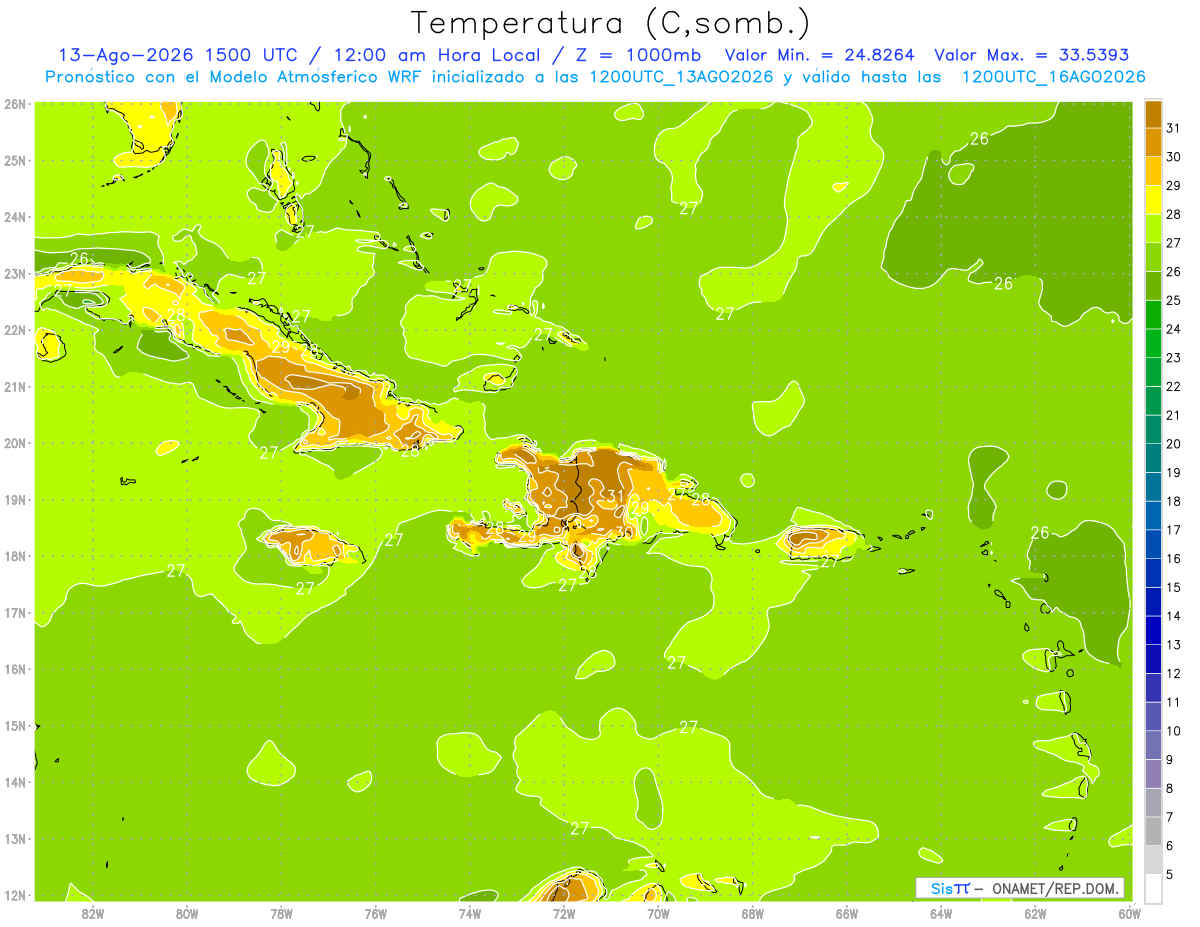Image resolution: width=1200 pixels, height=927 pixels.
Task: Click the "62W" longitude axis label
Action: (x=1035, y=913)
